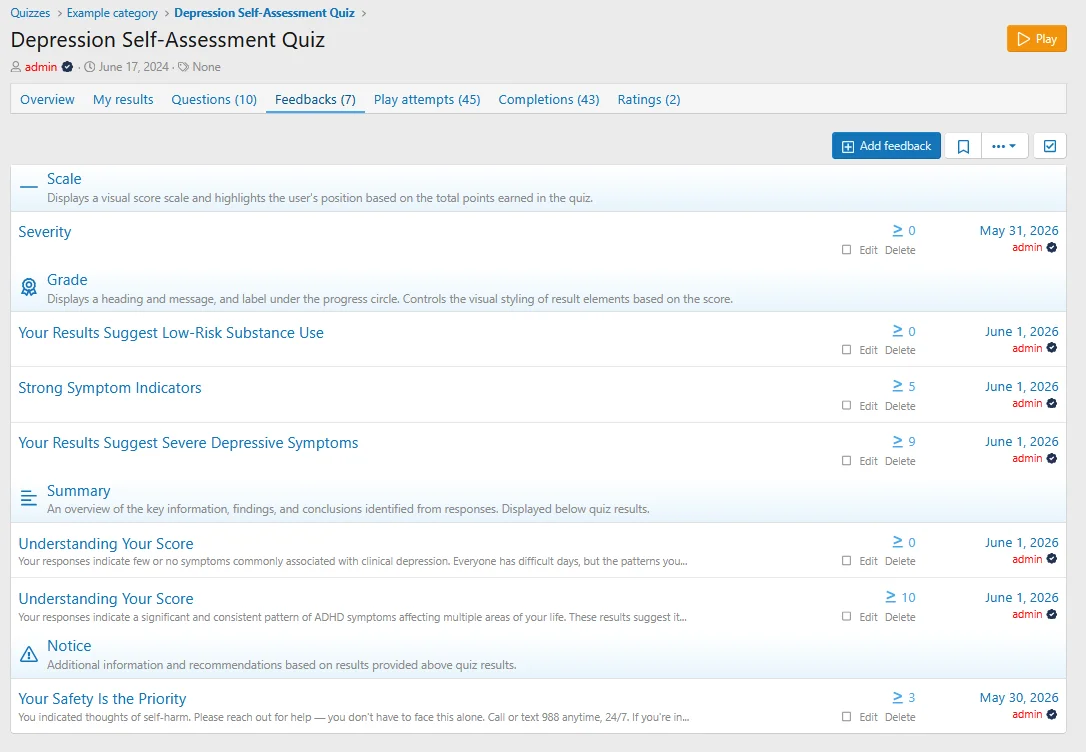This screenshot has width=1086, height=752.
Task: Click the Scale section heading
Action: coord(64,179)
